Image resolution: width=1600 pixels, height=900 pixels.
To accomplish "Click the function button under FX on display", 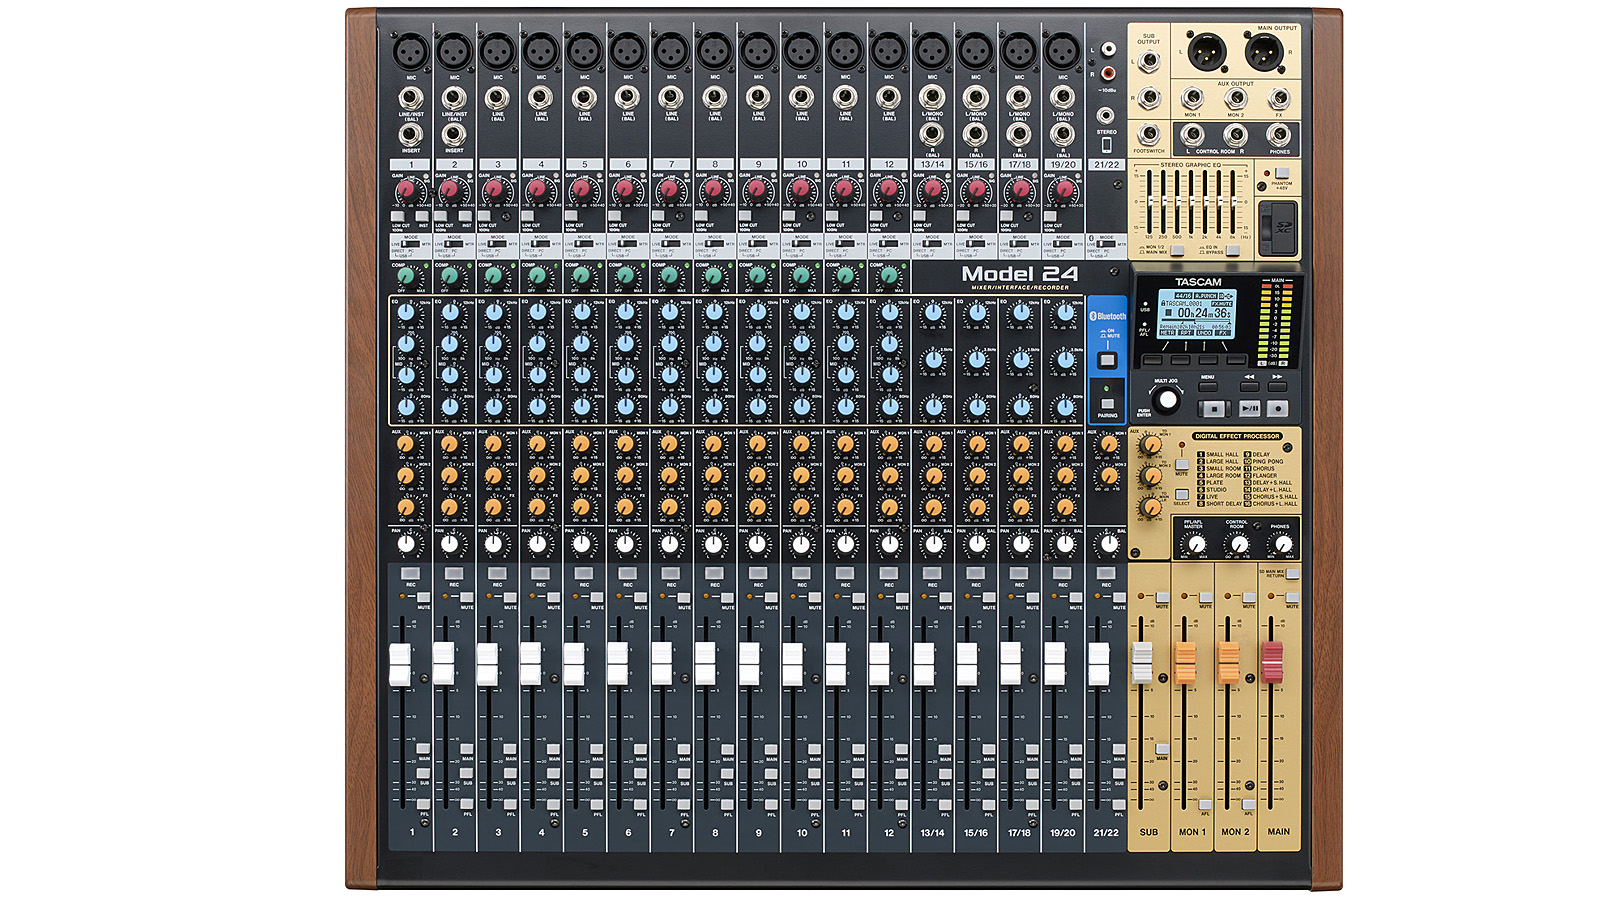I will pos(1237,359).
